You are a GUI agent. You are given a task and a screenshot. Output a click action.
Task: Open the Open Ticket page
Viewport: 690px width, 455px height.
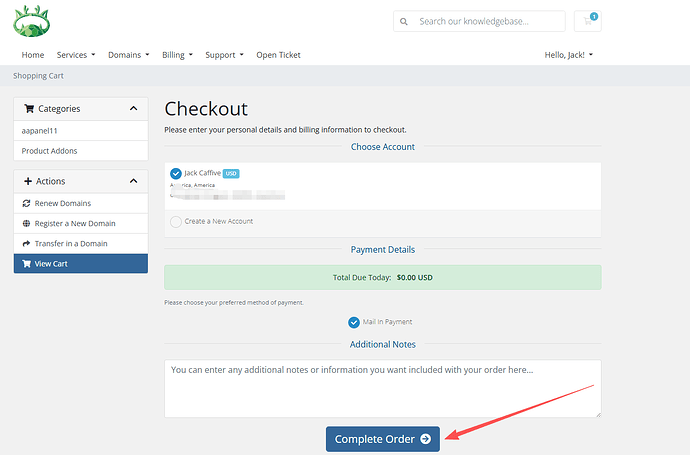pos(278,55)
